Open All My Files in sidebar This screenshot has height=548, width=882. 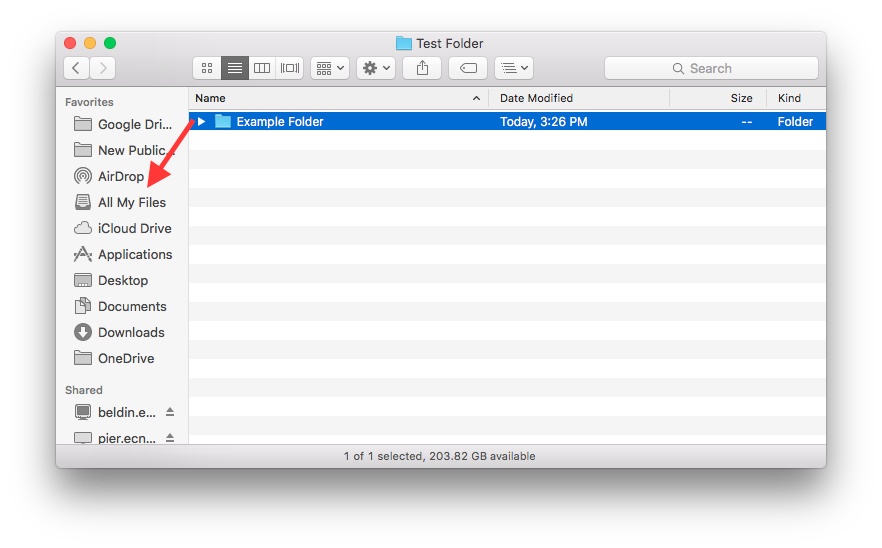(131, 202)
